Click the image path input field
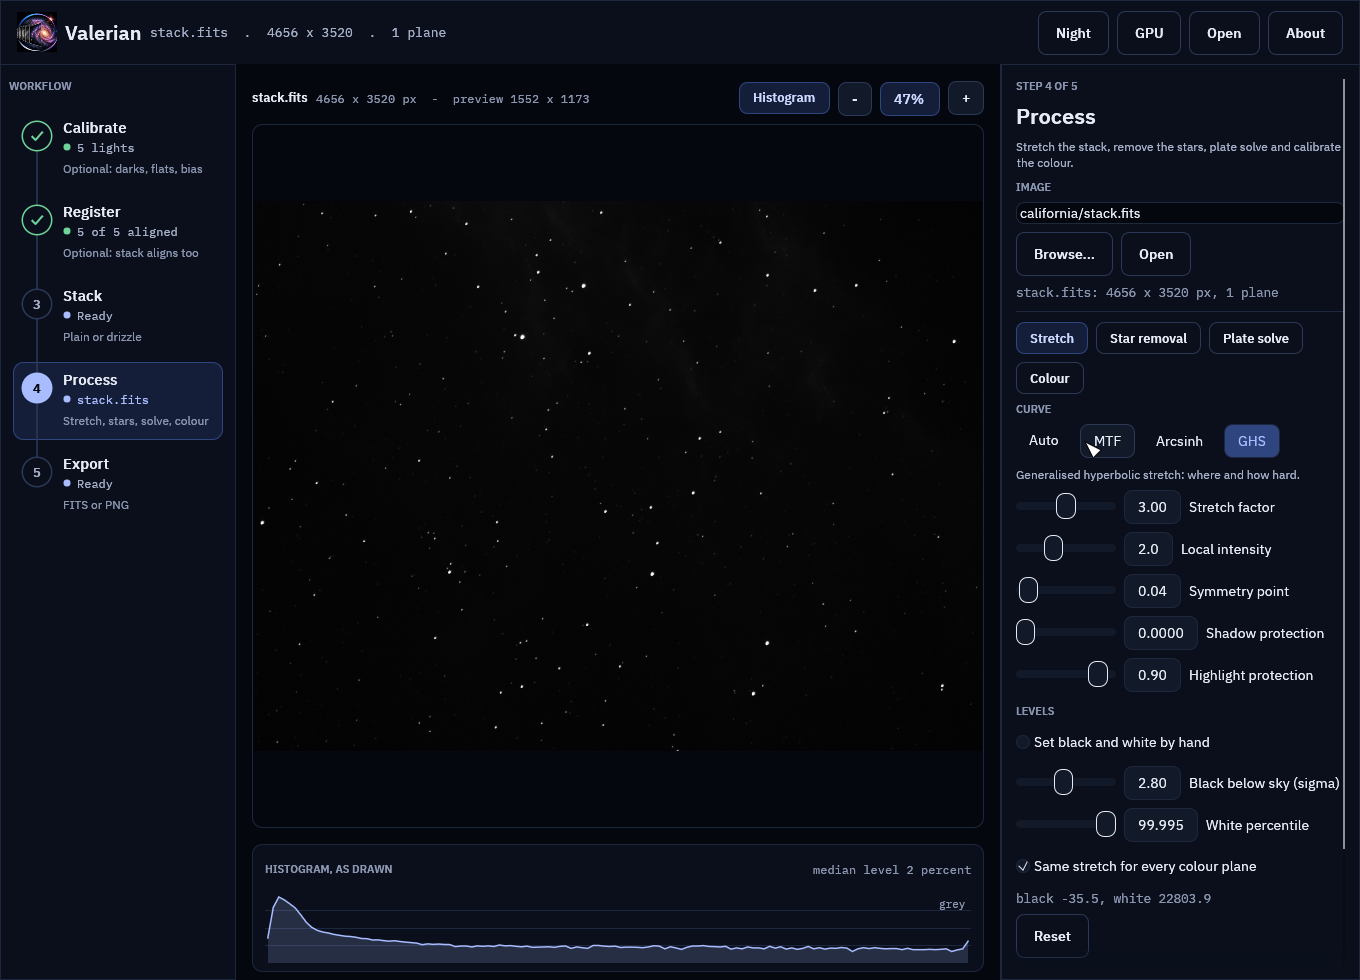Screen dimensions: 1360x980 (1180, 213)
